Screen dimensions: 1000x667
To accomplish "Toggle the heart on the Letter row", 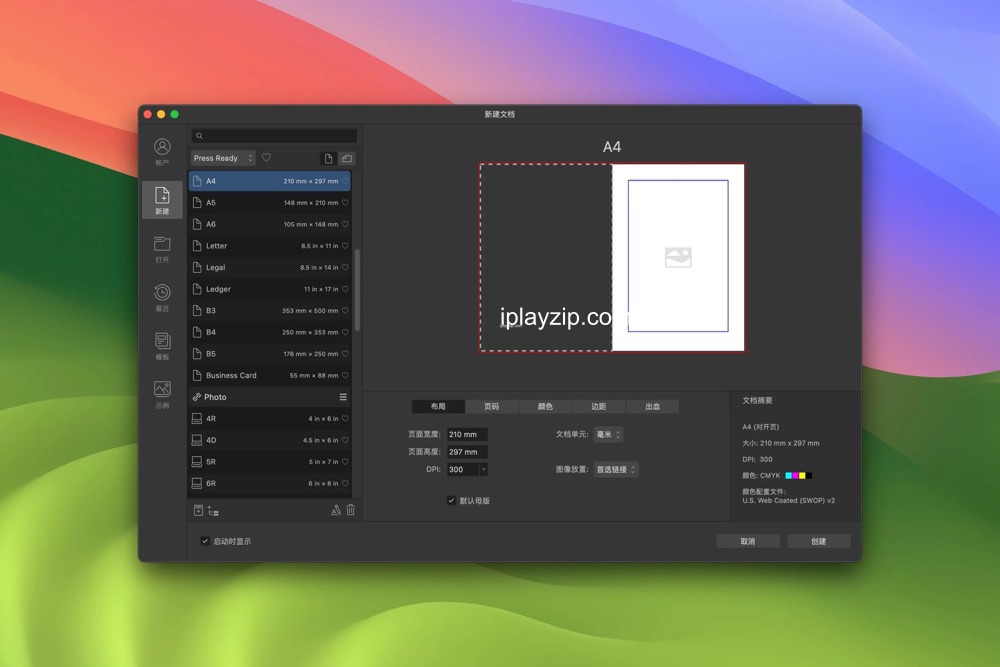I will (x=345, y=246).
